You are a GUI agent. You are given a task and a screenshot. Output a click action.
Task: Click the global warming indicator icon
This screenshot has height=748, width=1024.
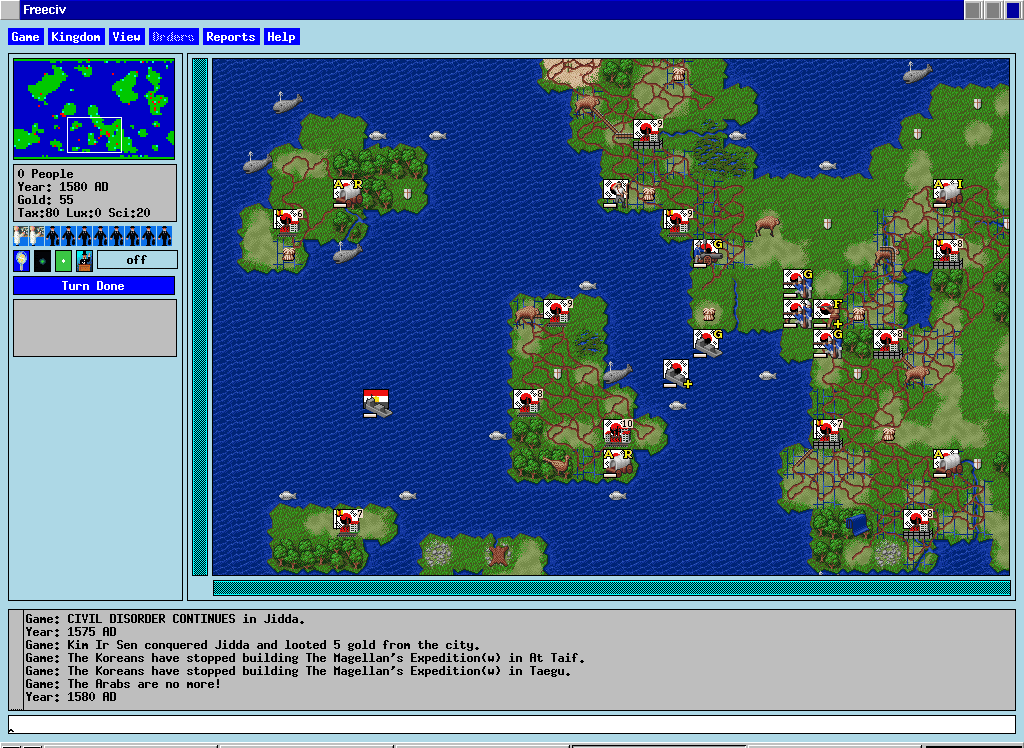(42, 260)
